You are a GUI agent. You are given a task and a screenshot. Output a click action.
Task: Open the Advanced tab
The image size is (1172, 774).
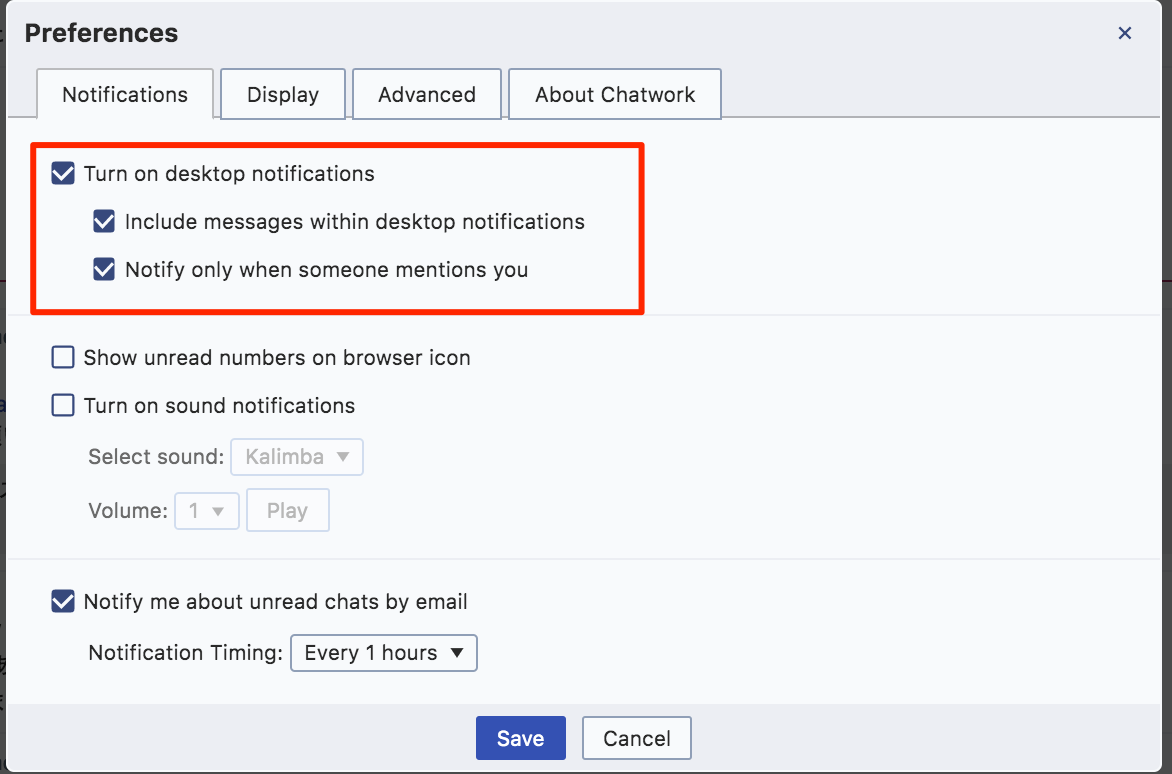tap(426, 94)
